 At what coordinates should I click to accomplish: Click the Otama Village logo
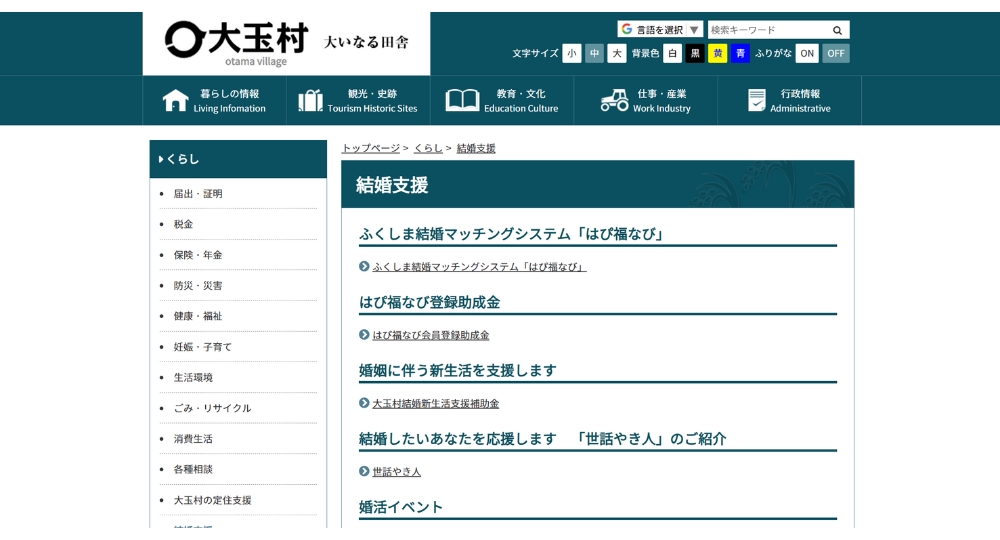click(x=236, y=43)
